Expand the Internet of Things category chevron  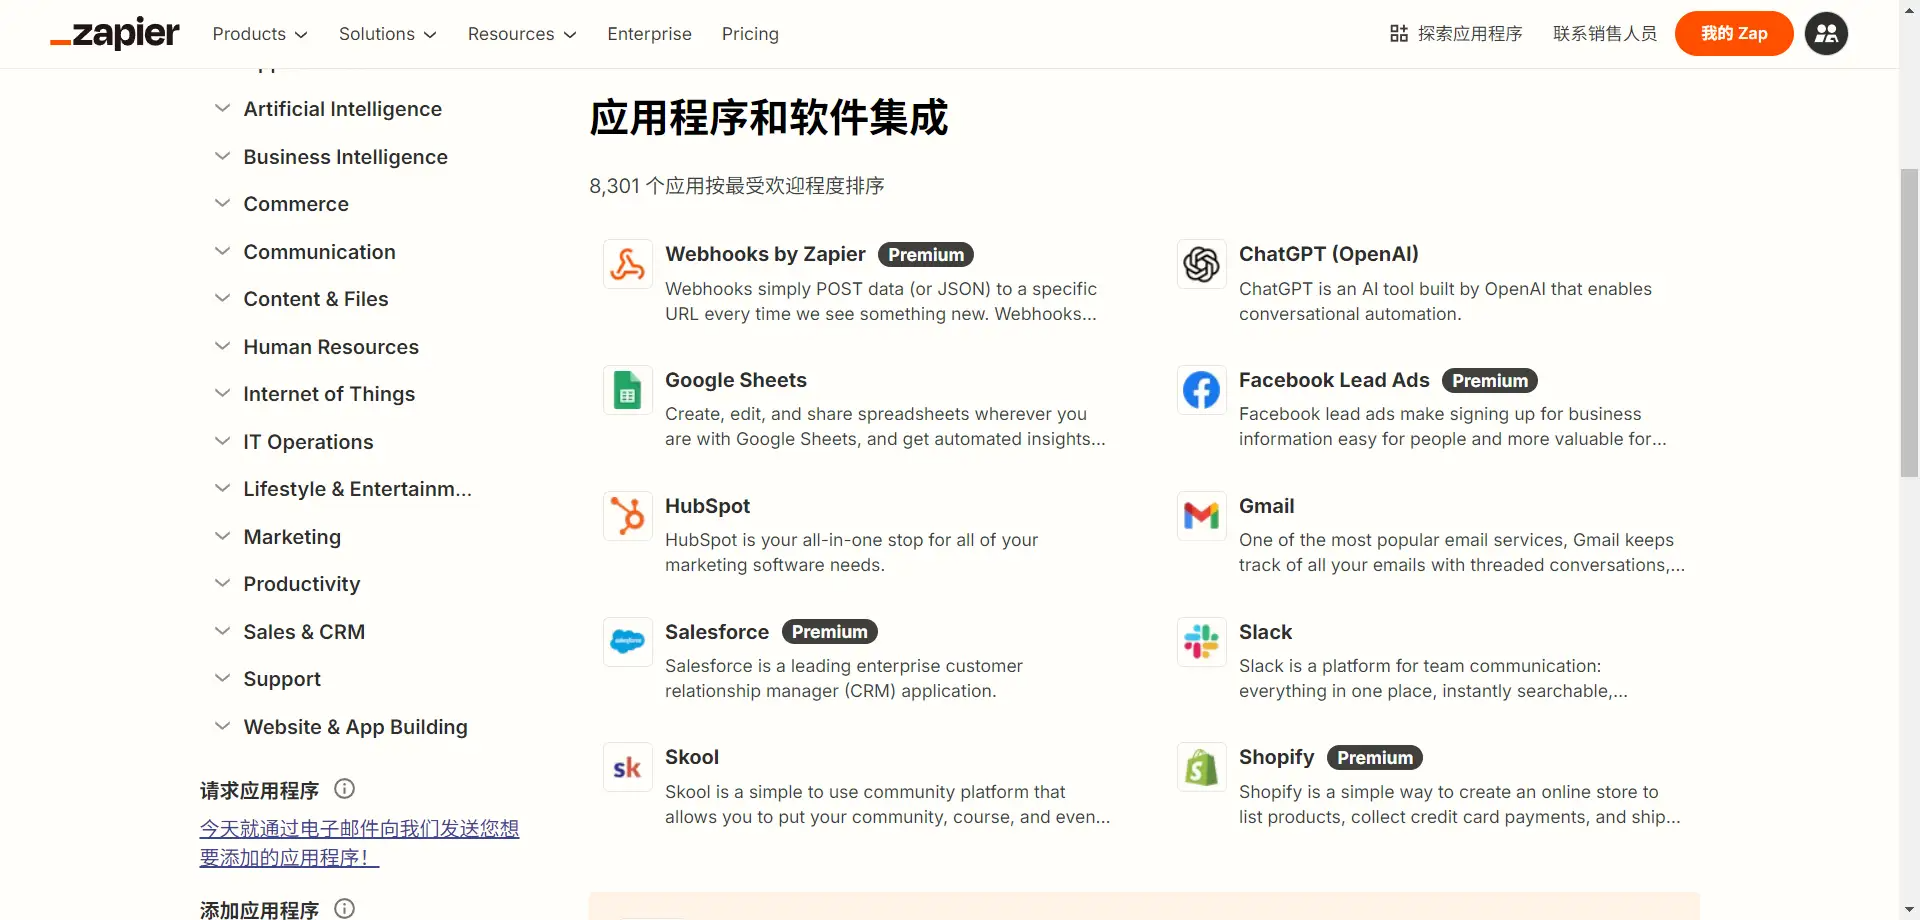[222, 393]
